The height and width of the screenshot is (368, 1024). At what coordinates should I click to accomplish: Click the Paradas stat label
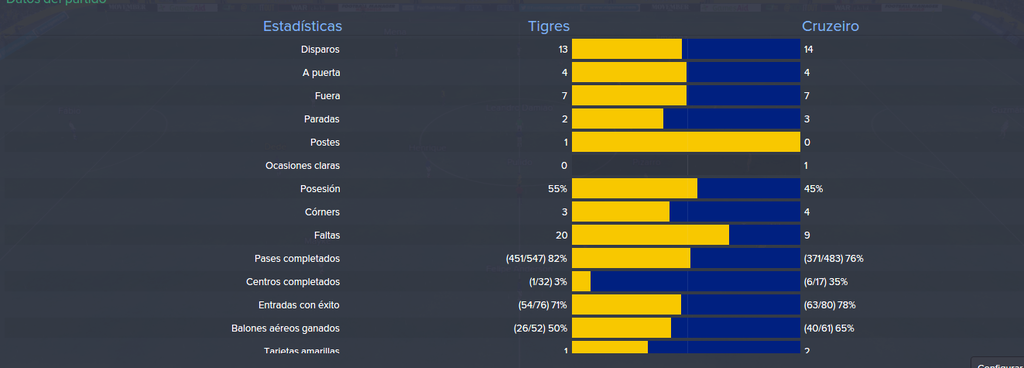322,119
